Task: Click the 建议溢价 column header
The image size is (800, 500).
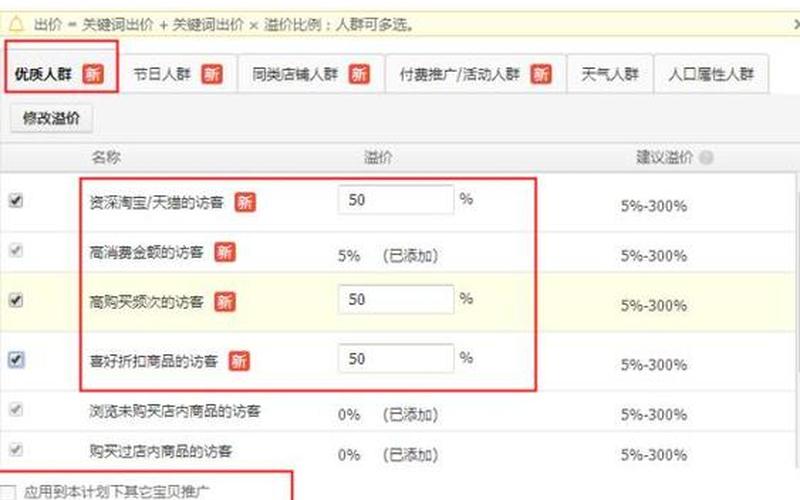Action: [x=664, y=157]
